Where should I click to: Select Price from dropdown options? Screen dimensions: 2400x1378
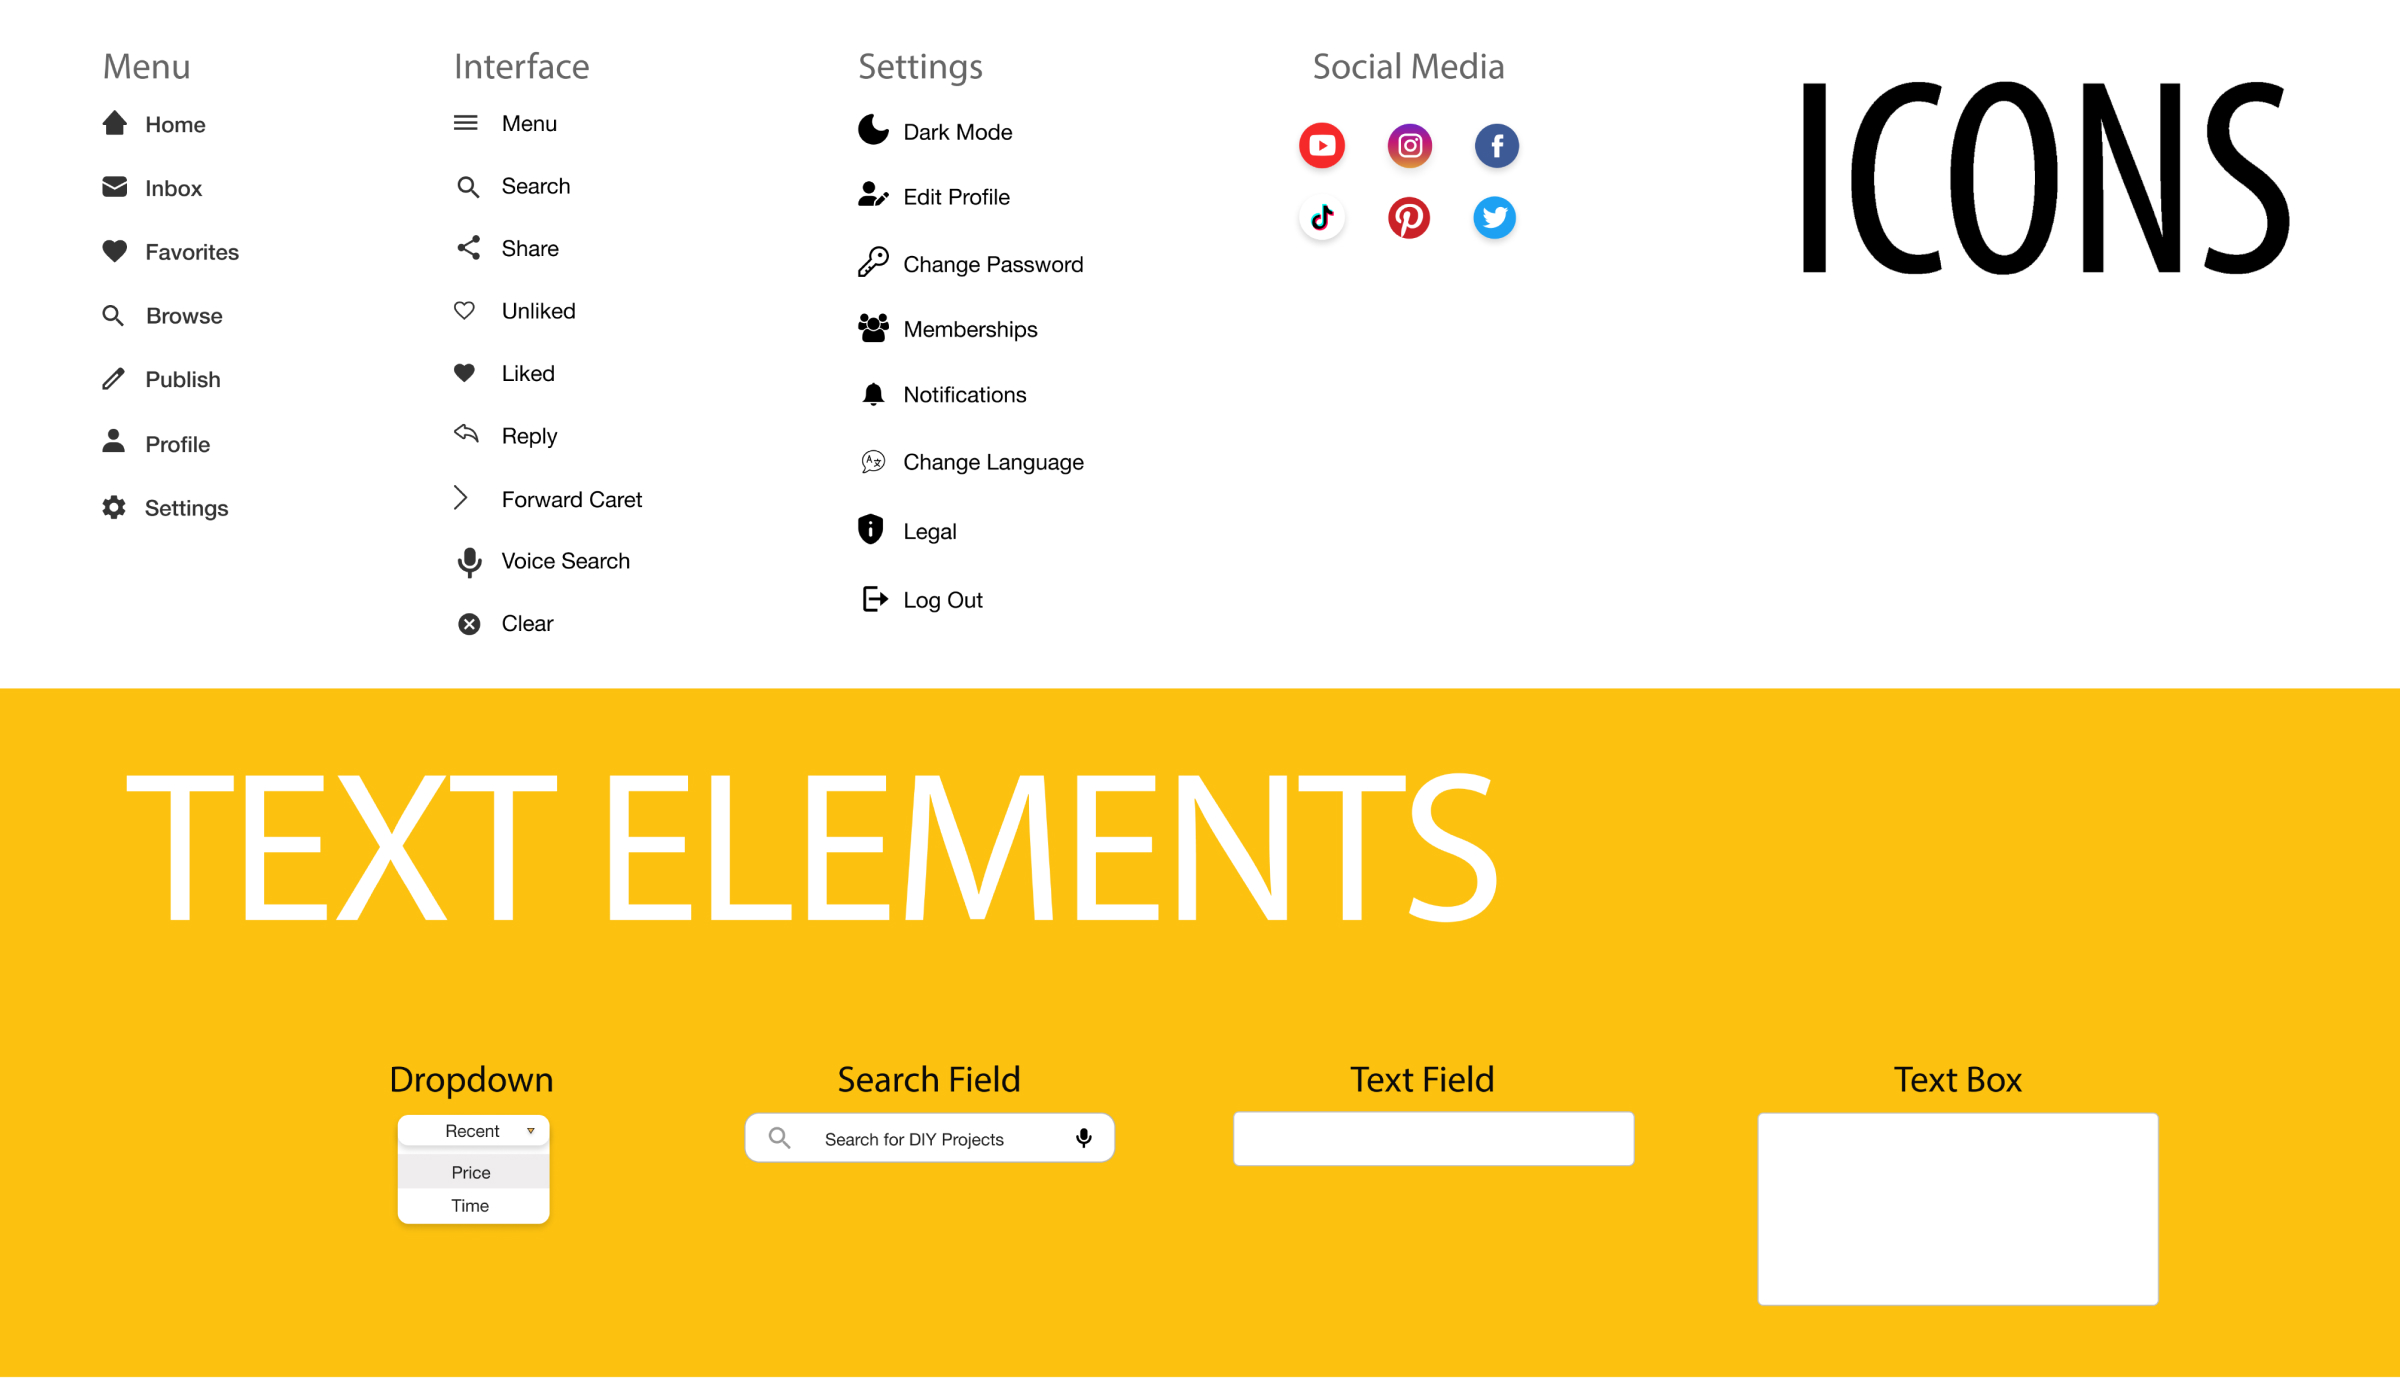[x=471, y=1172]
